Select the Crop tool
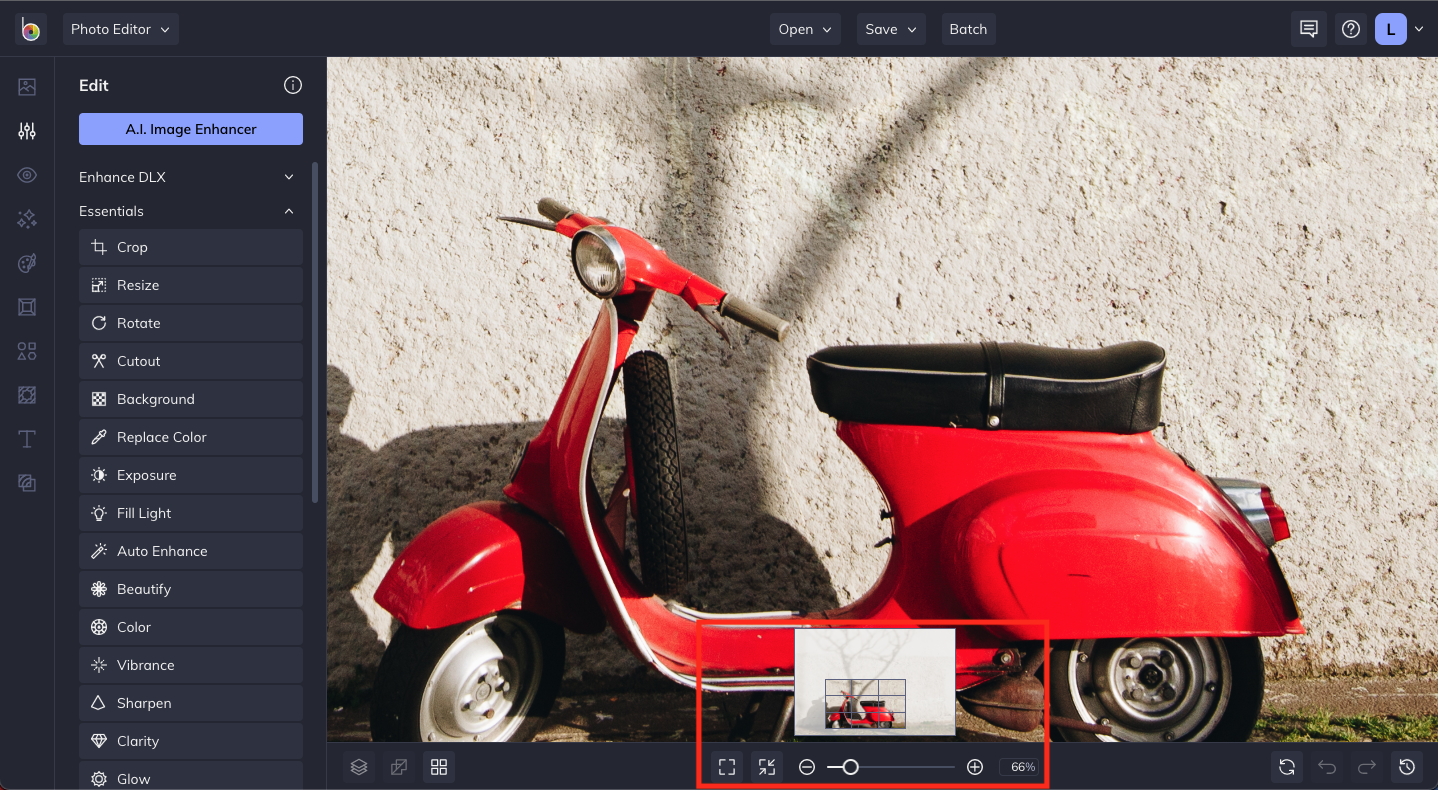This screenshot has width=1438, height=790. [x=191, y=247]
